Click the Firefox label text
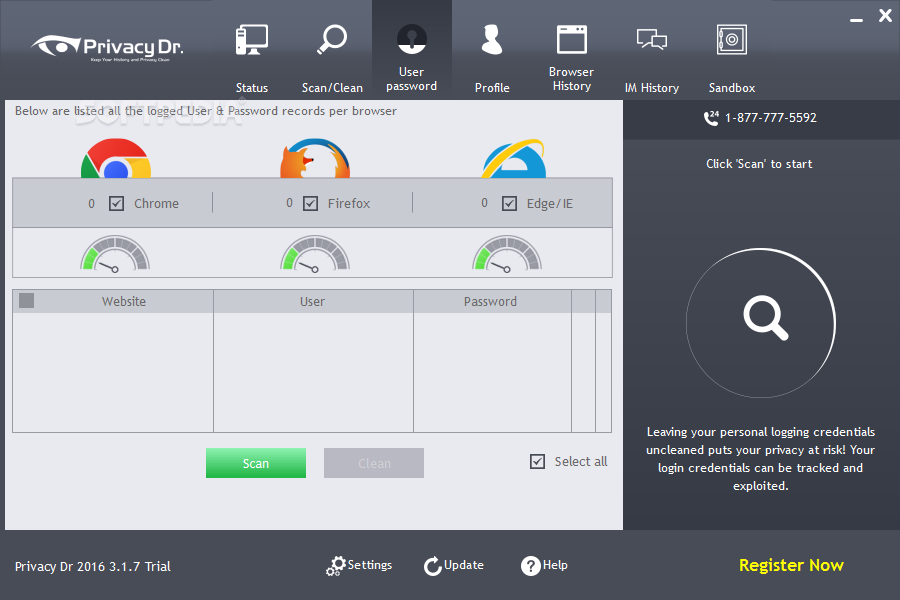900x600 pixels. coord(348,203)
